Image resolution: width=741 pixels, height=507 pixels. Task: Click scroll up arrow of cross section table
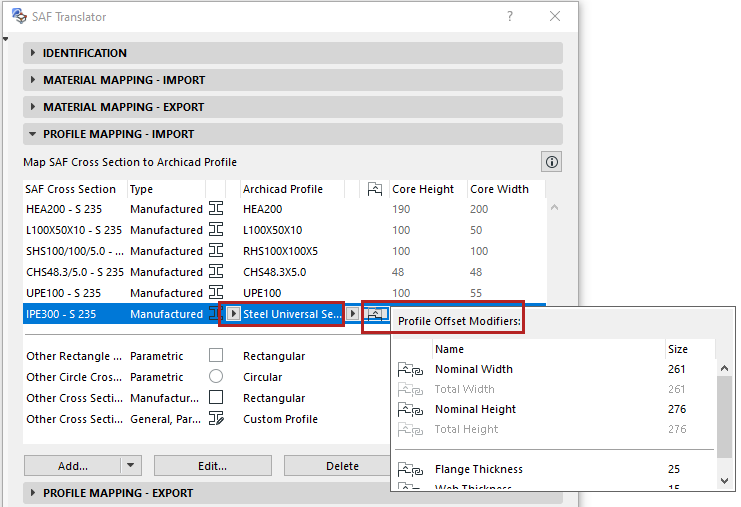(554, 207)
